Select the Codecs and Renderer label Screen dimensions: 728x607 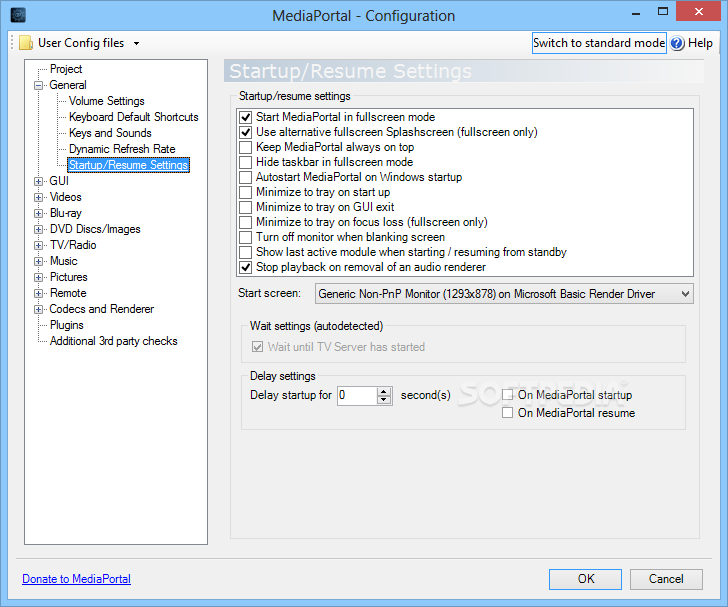tap(102, 309)
